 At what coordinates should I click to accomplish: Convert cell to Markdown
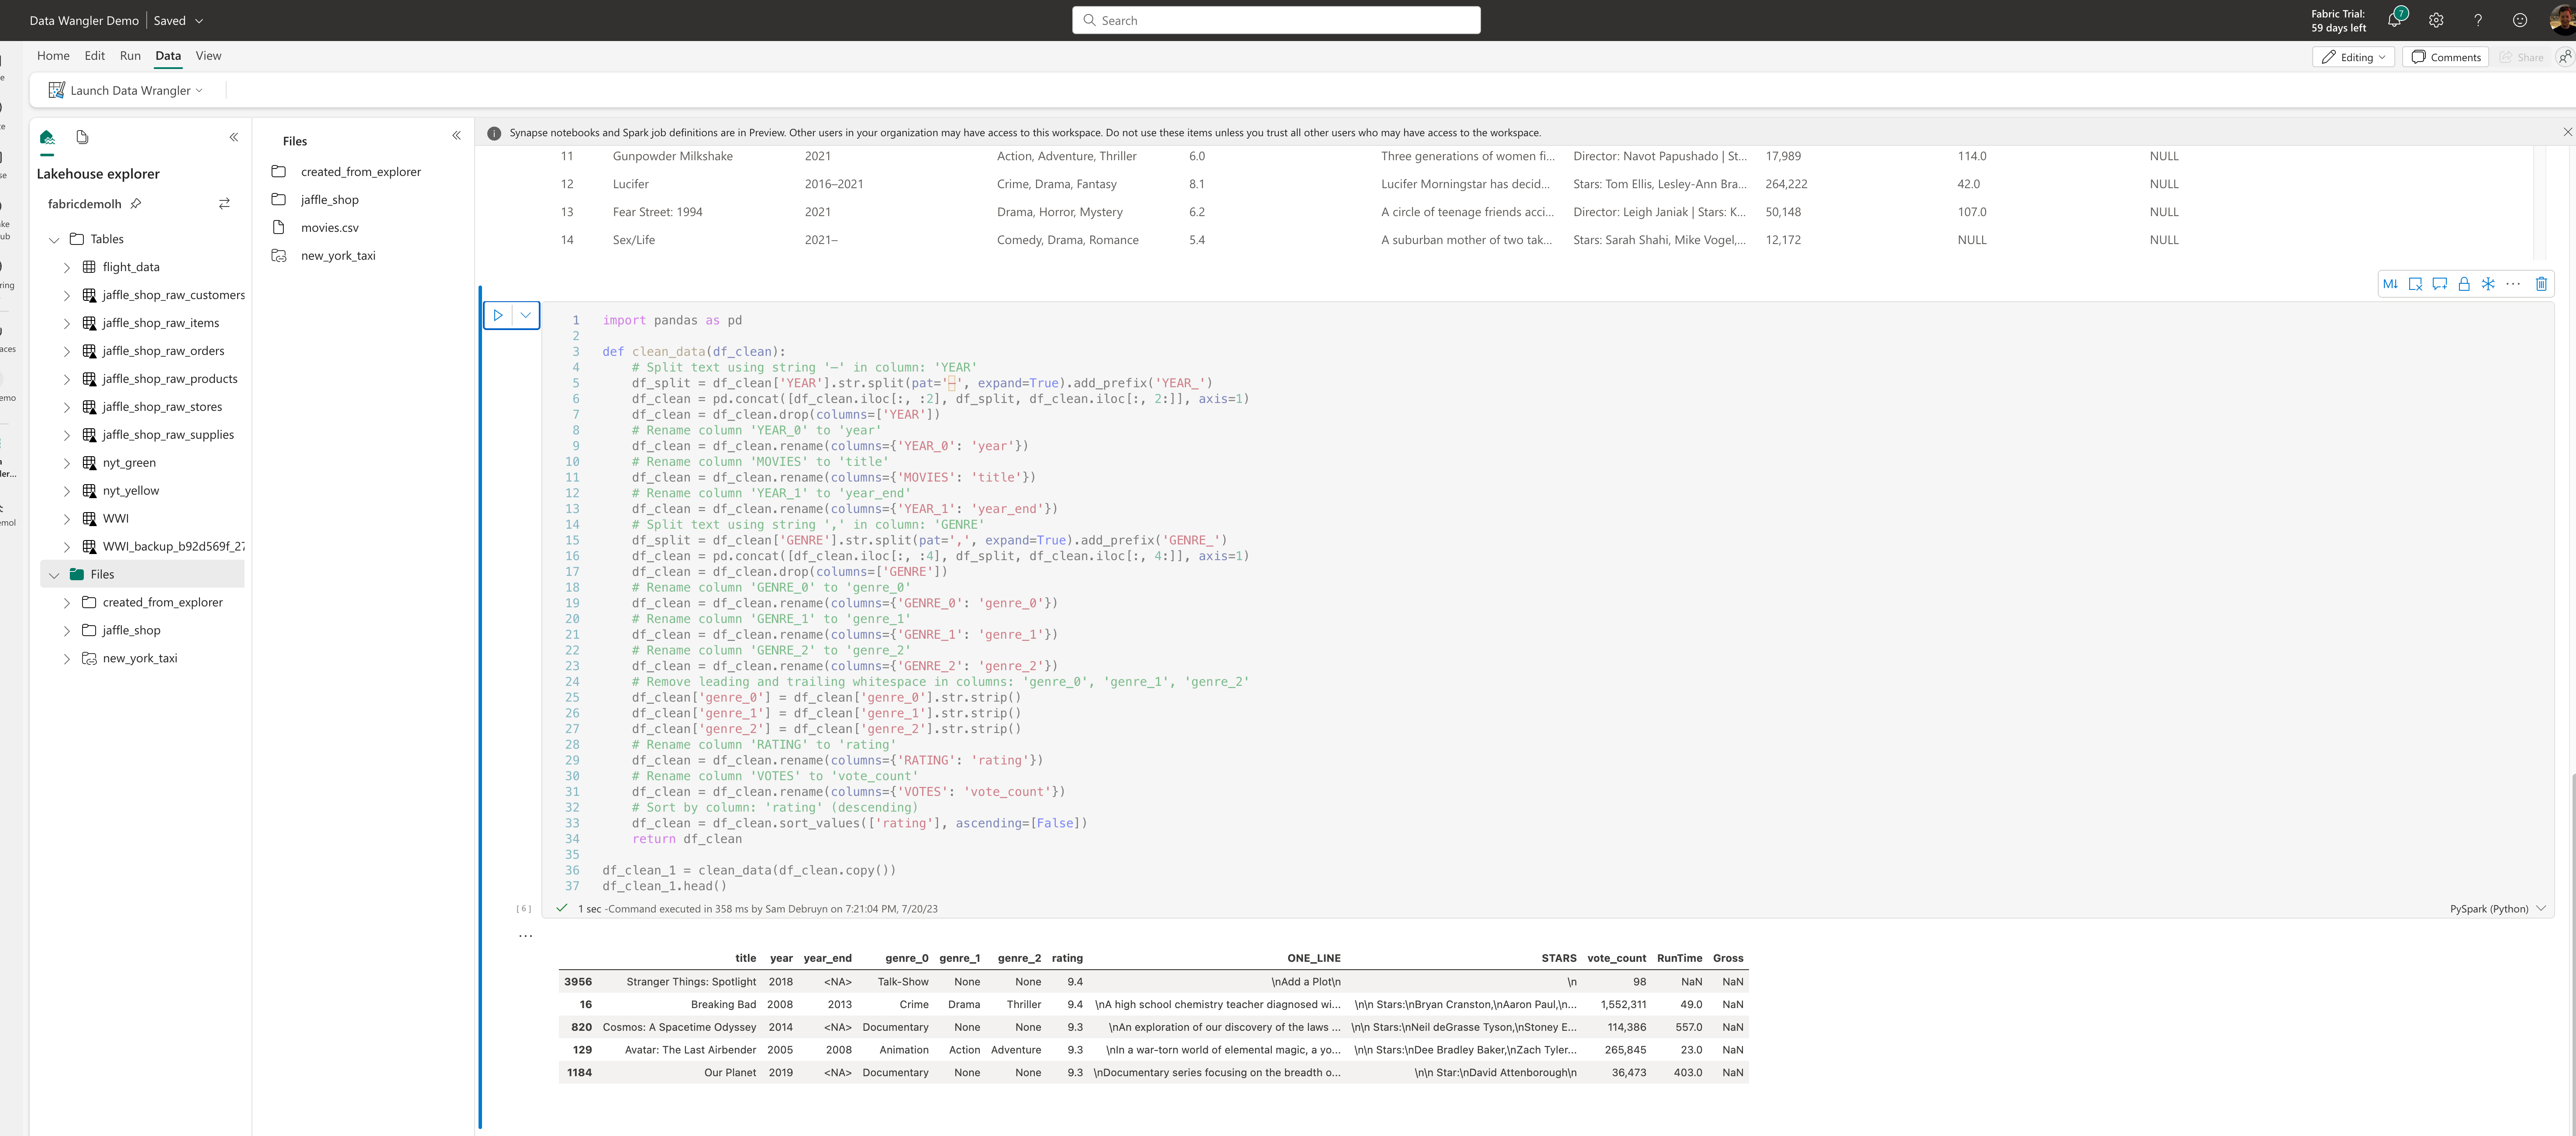[2390, 284]
